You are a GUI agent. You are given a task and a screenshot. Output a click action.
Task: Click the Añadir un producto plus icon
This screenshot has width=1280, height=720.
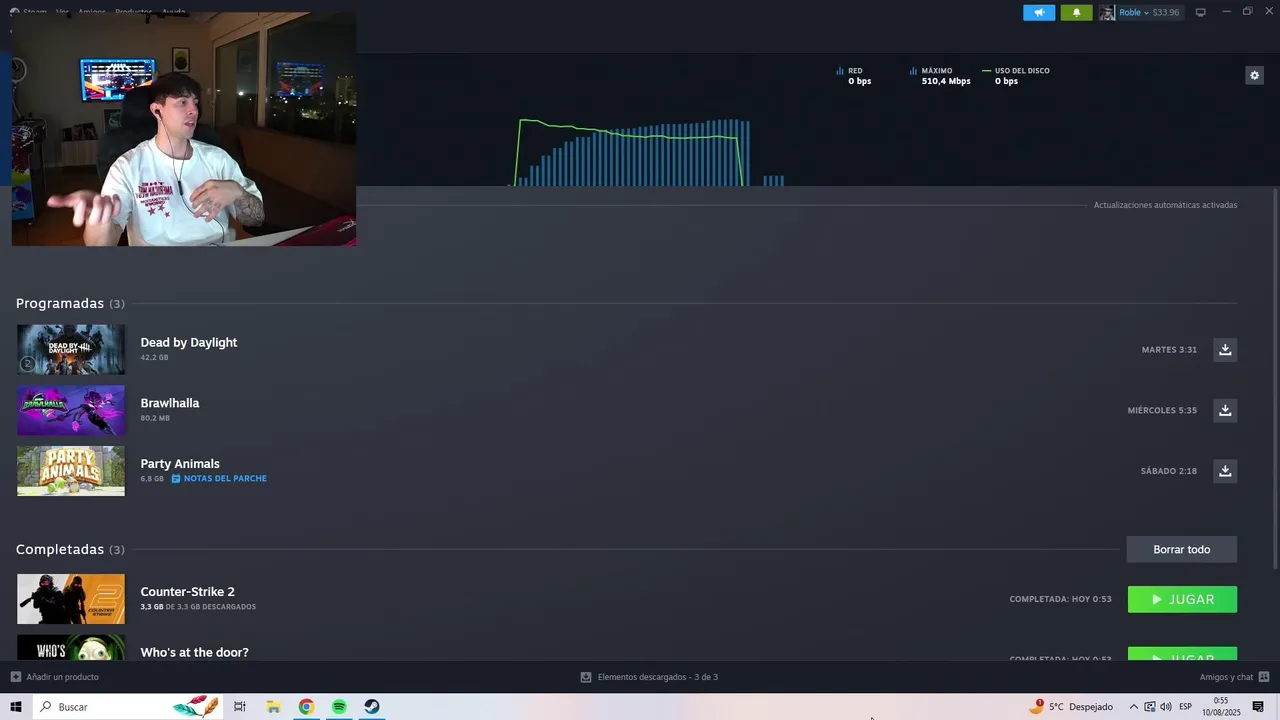pyautogui.click(x=15, y=677)
